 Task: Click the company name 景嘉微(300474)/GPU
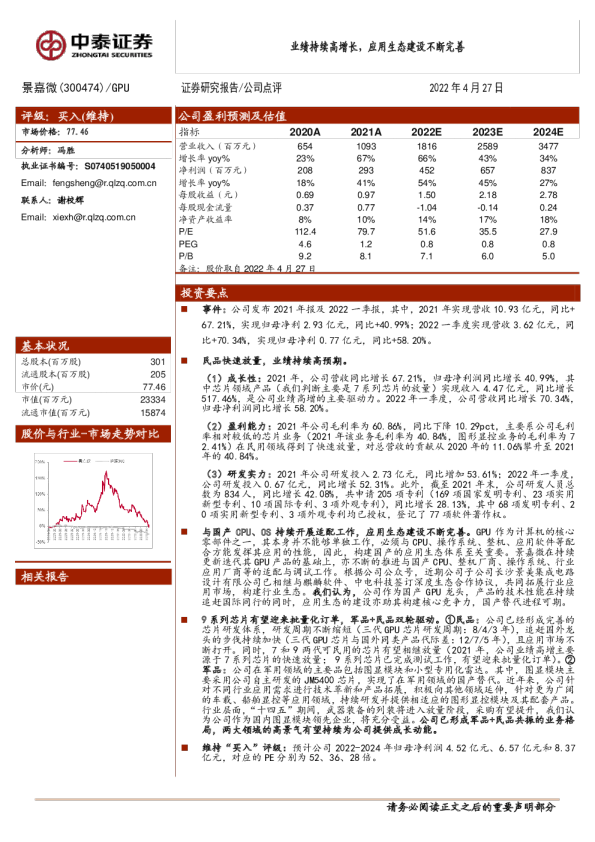point(75,88)
